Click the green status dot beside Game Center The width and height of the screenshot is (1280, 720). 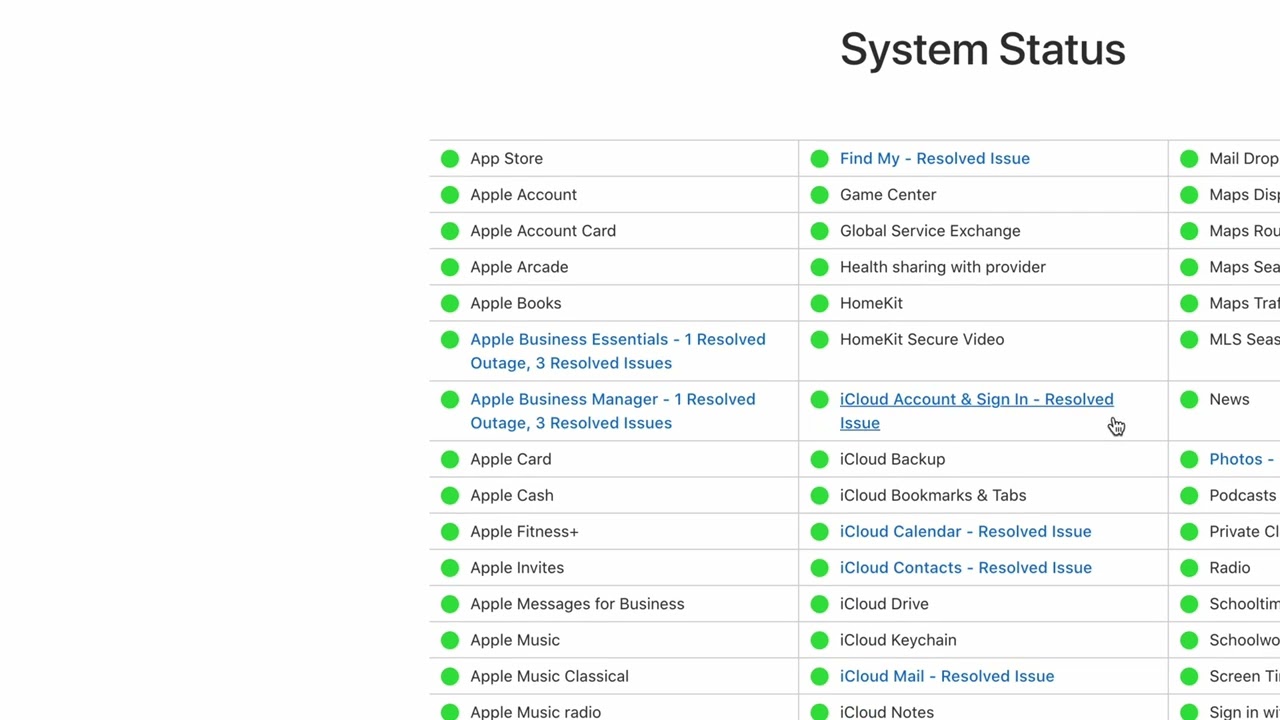click(x=820, y=195)
